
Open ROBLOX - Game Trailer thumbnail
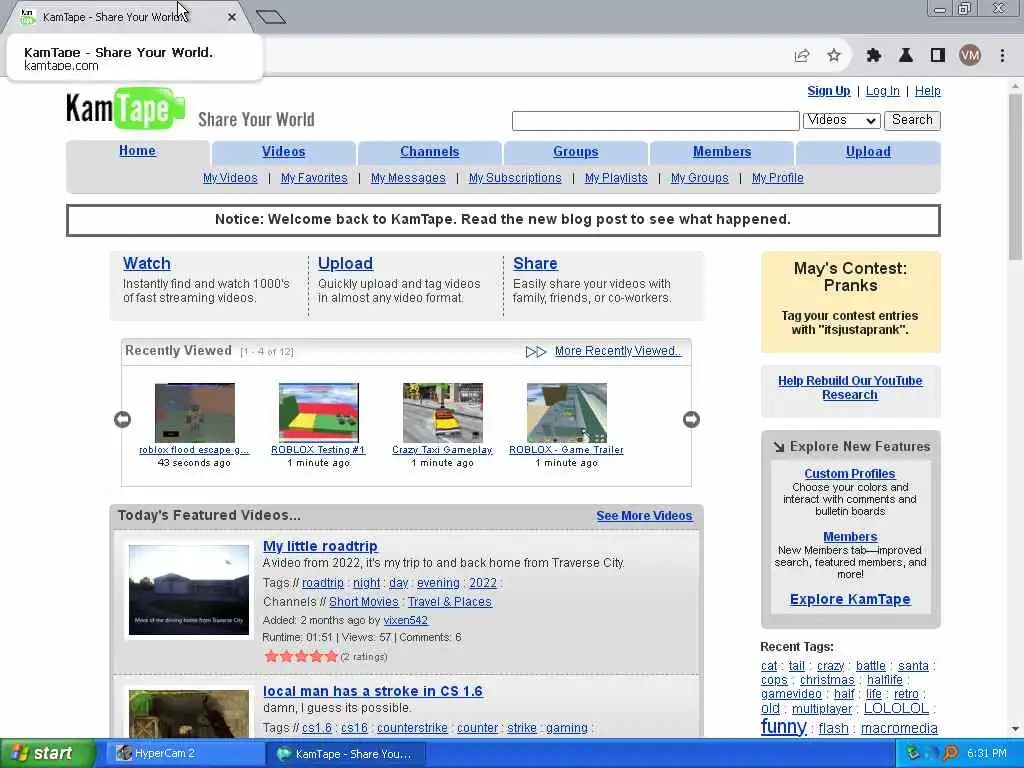tap(567, 413)
